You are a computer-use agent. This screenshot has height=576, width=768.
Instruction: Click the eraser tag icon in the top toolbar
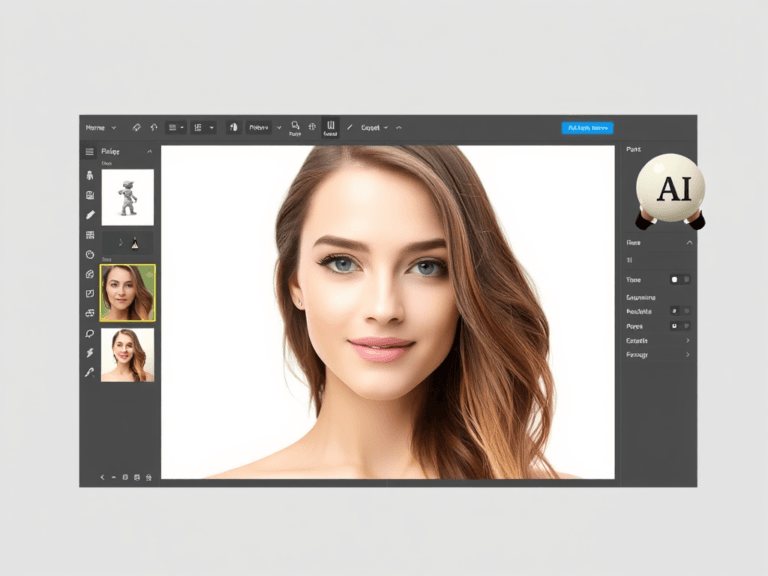coord(137,127)
